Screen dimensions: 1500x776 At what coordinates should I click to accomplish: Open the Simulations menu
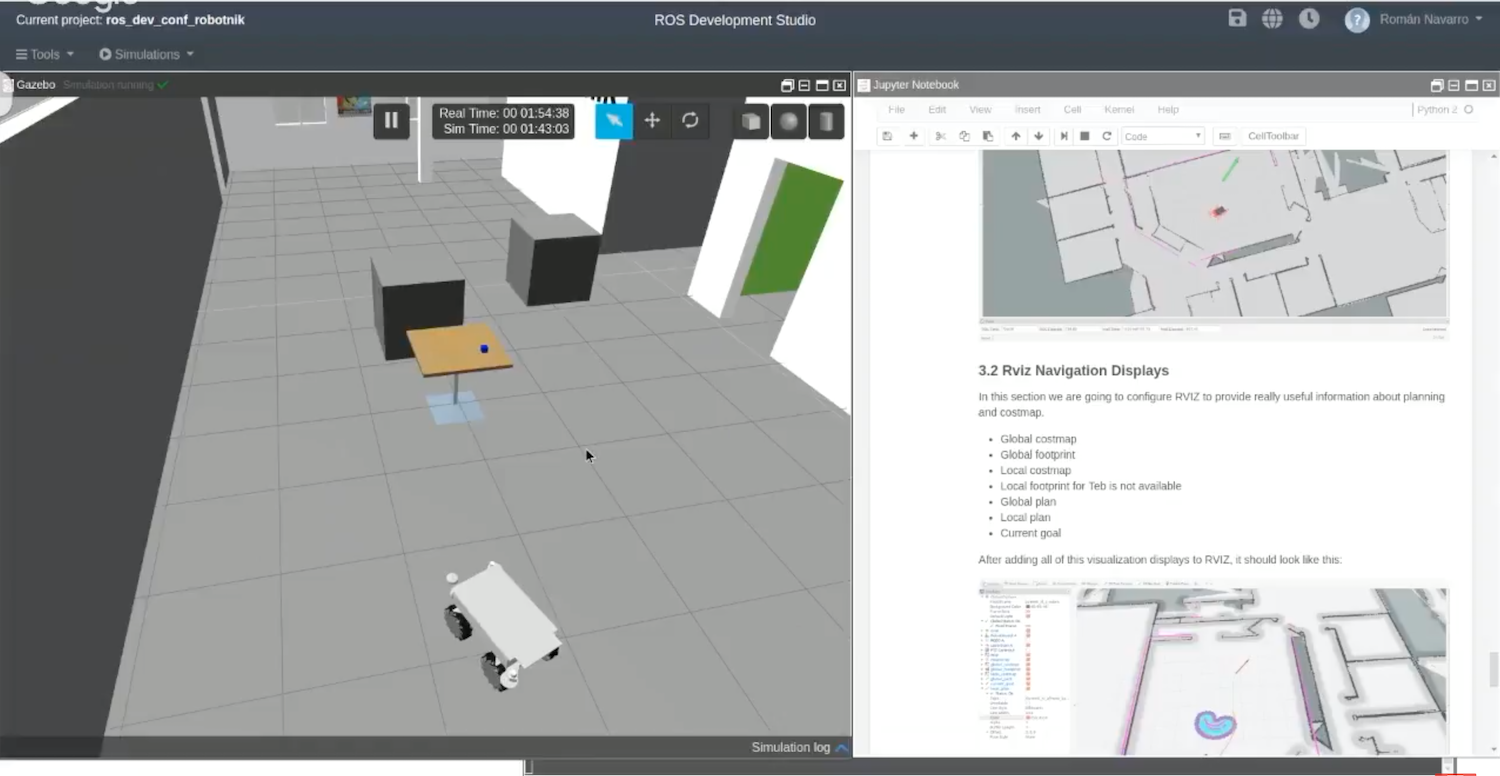(147, 54)
